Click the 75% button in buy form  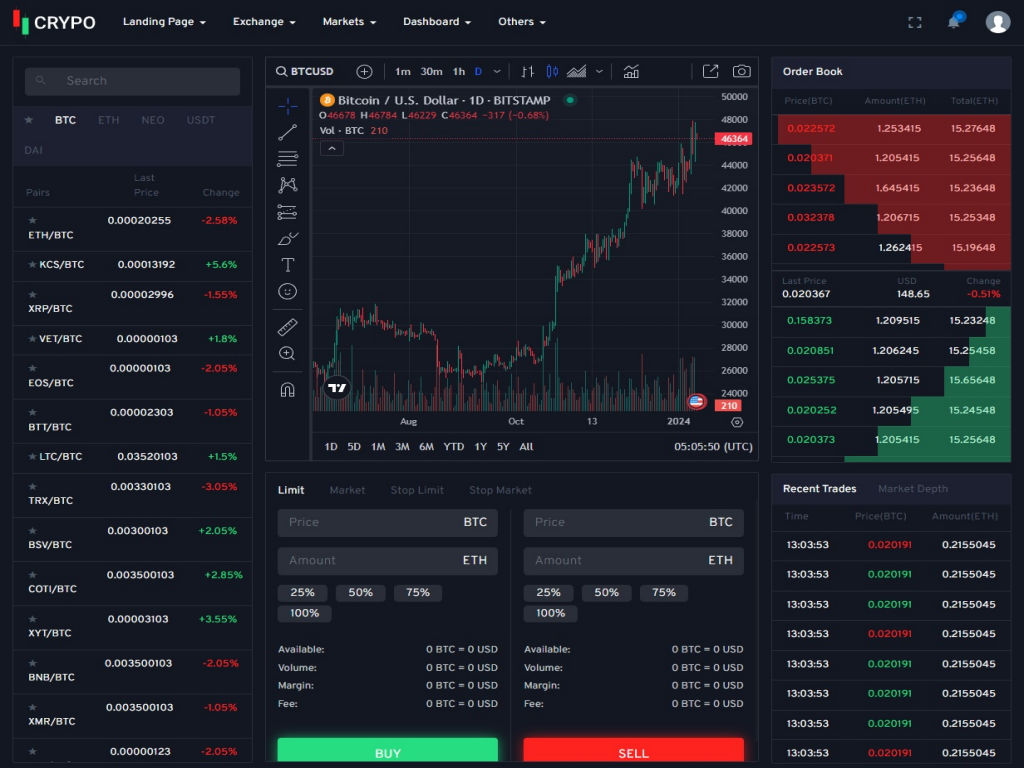coord(418,593)
